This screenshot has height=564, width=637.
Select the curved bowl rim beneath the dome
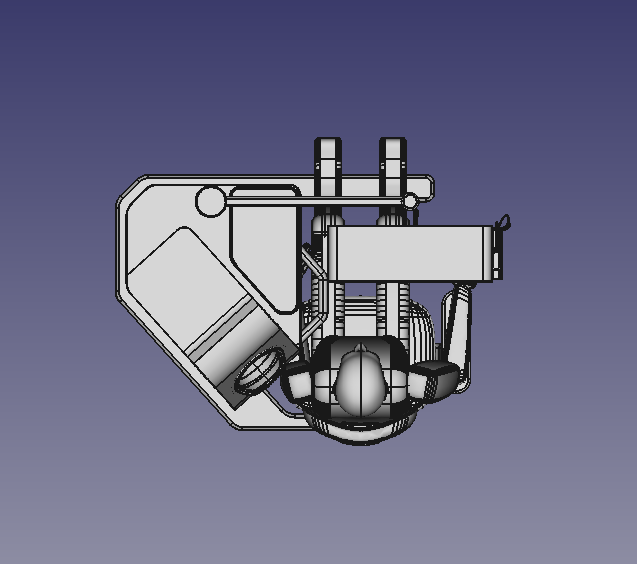point(358,433)
